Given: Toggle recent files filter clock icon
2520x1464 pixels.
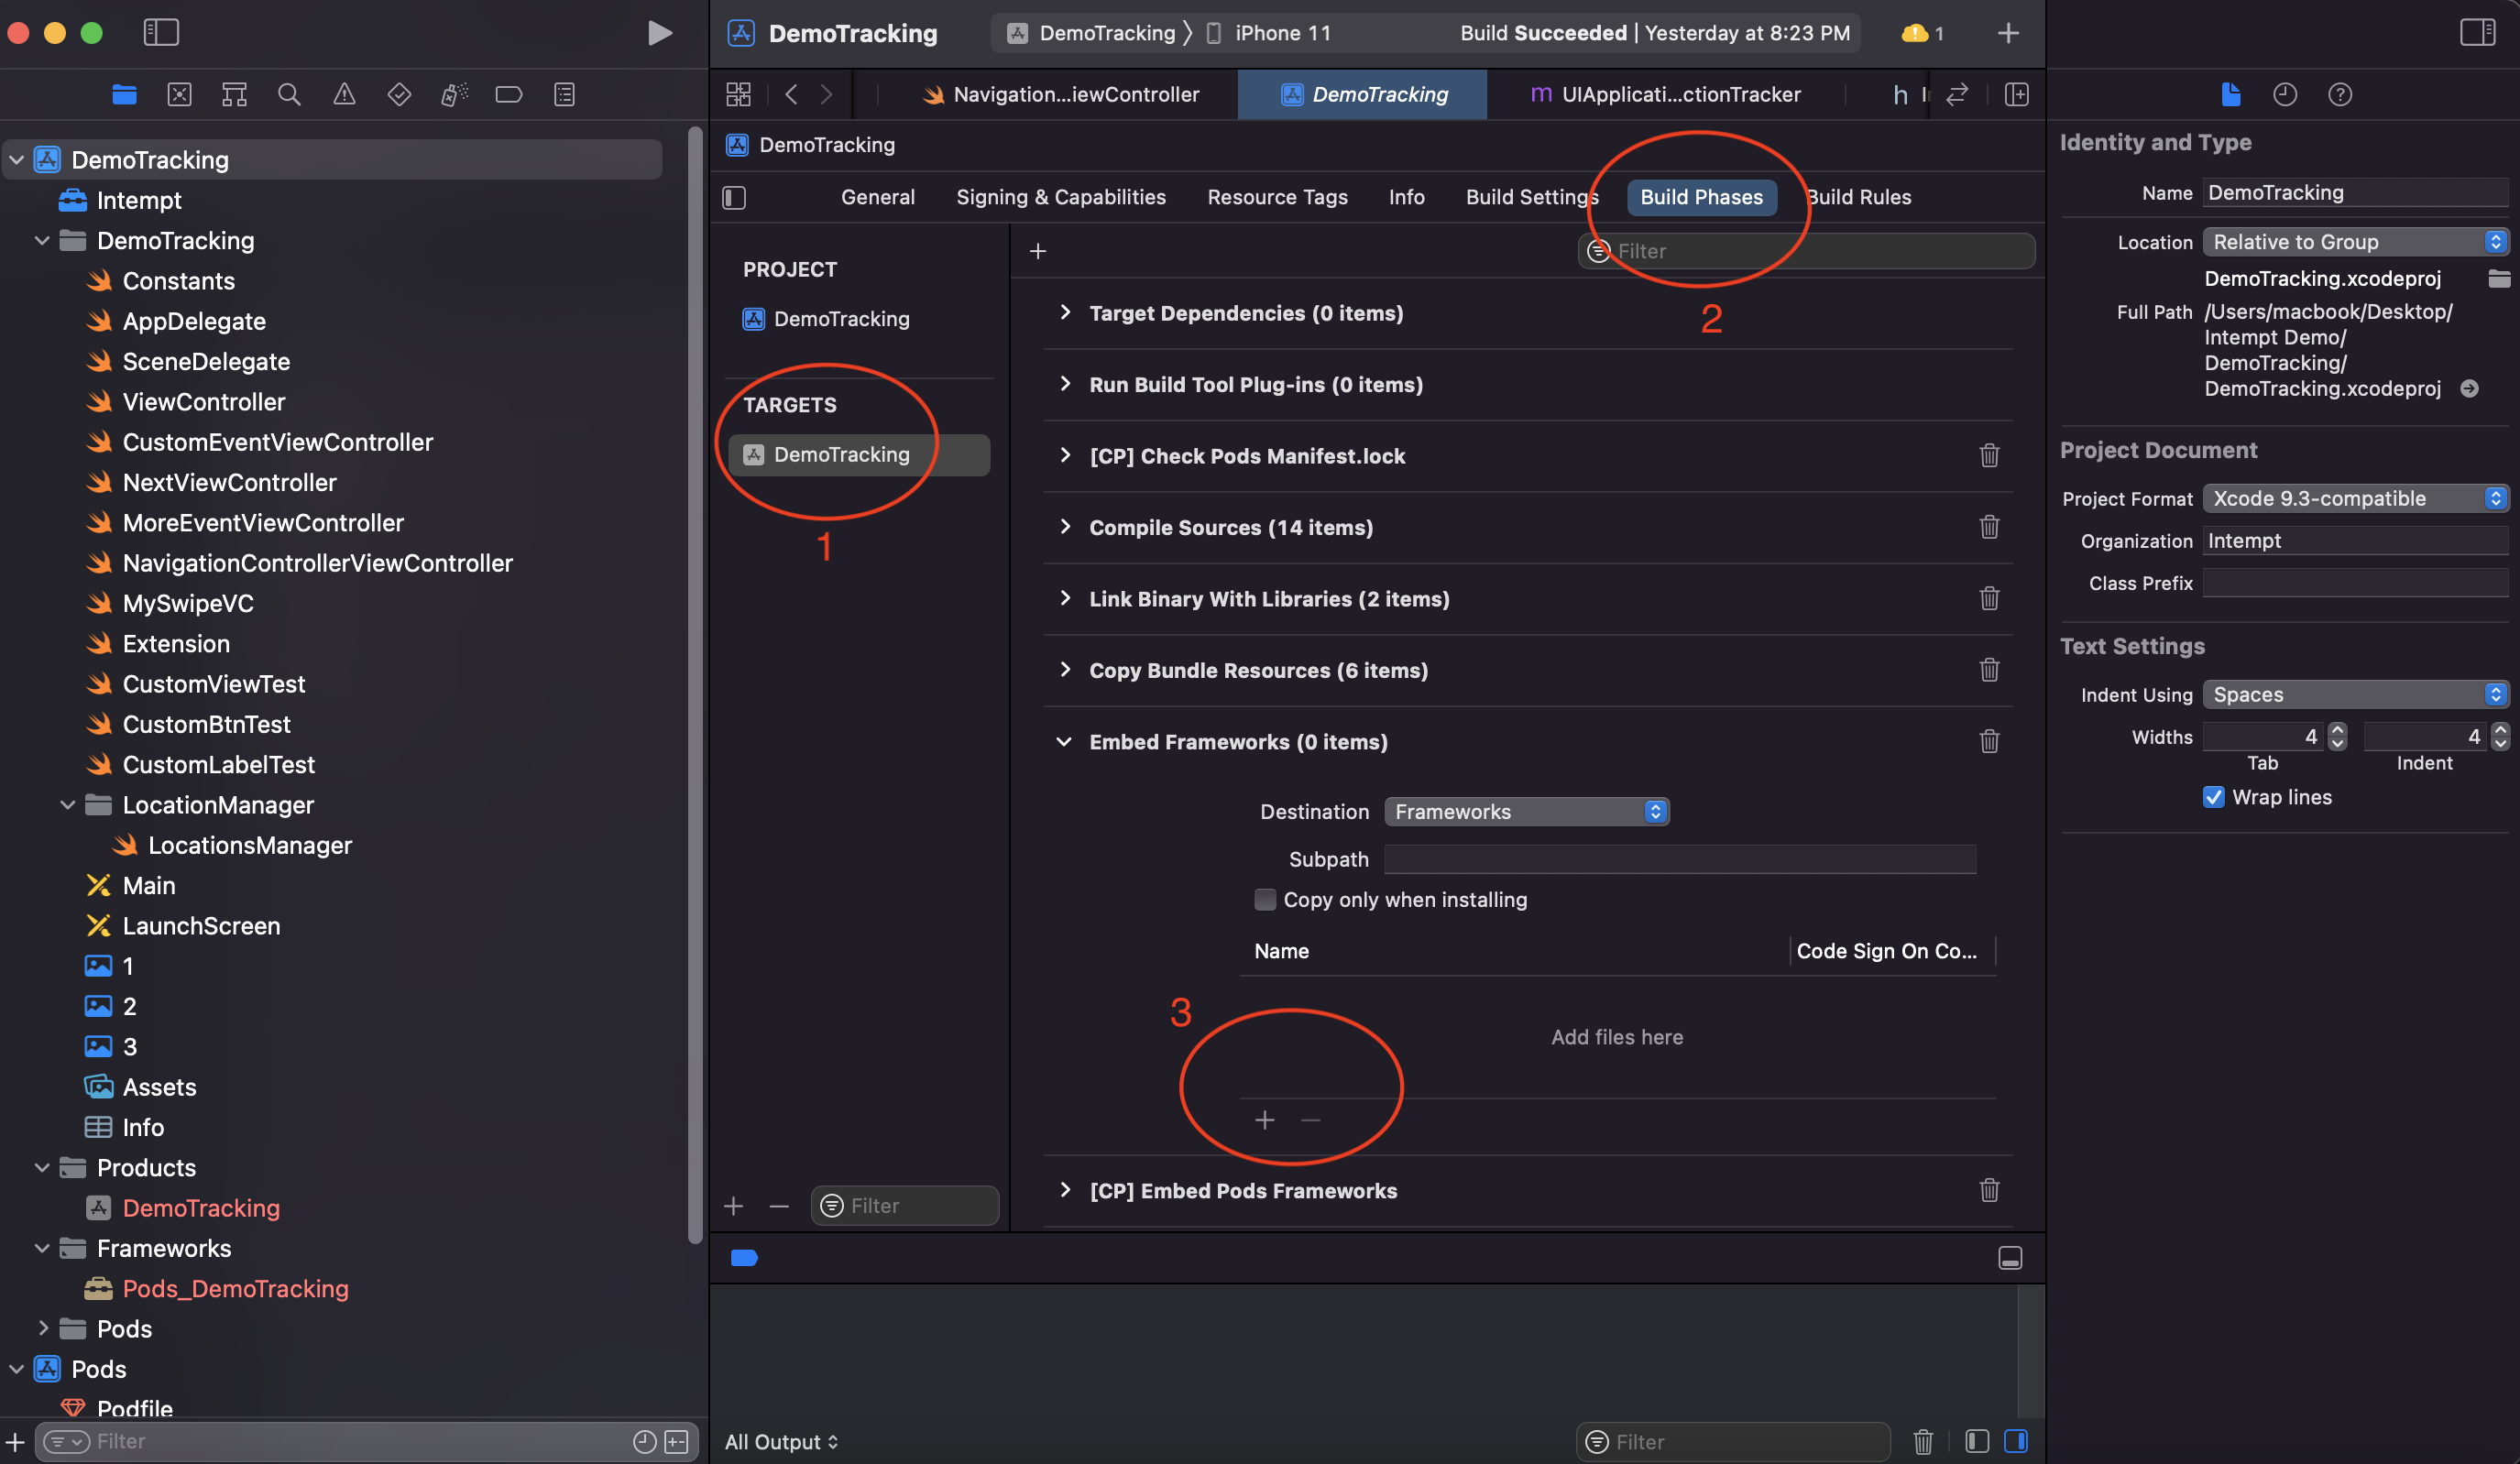Looking at the screenshot, I should [x=645, y=1441].
